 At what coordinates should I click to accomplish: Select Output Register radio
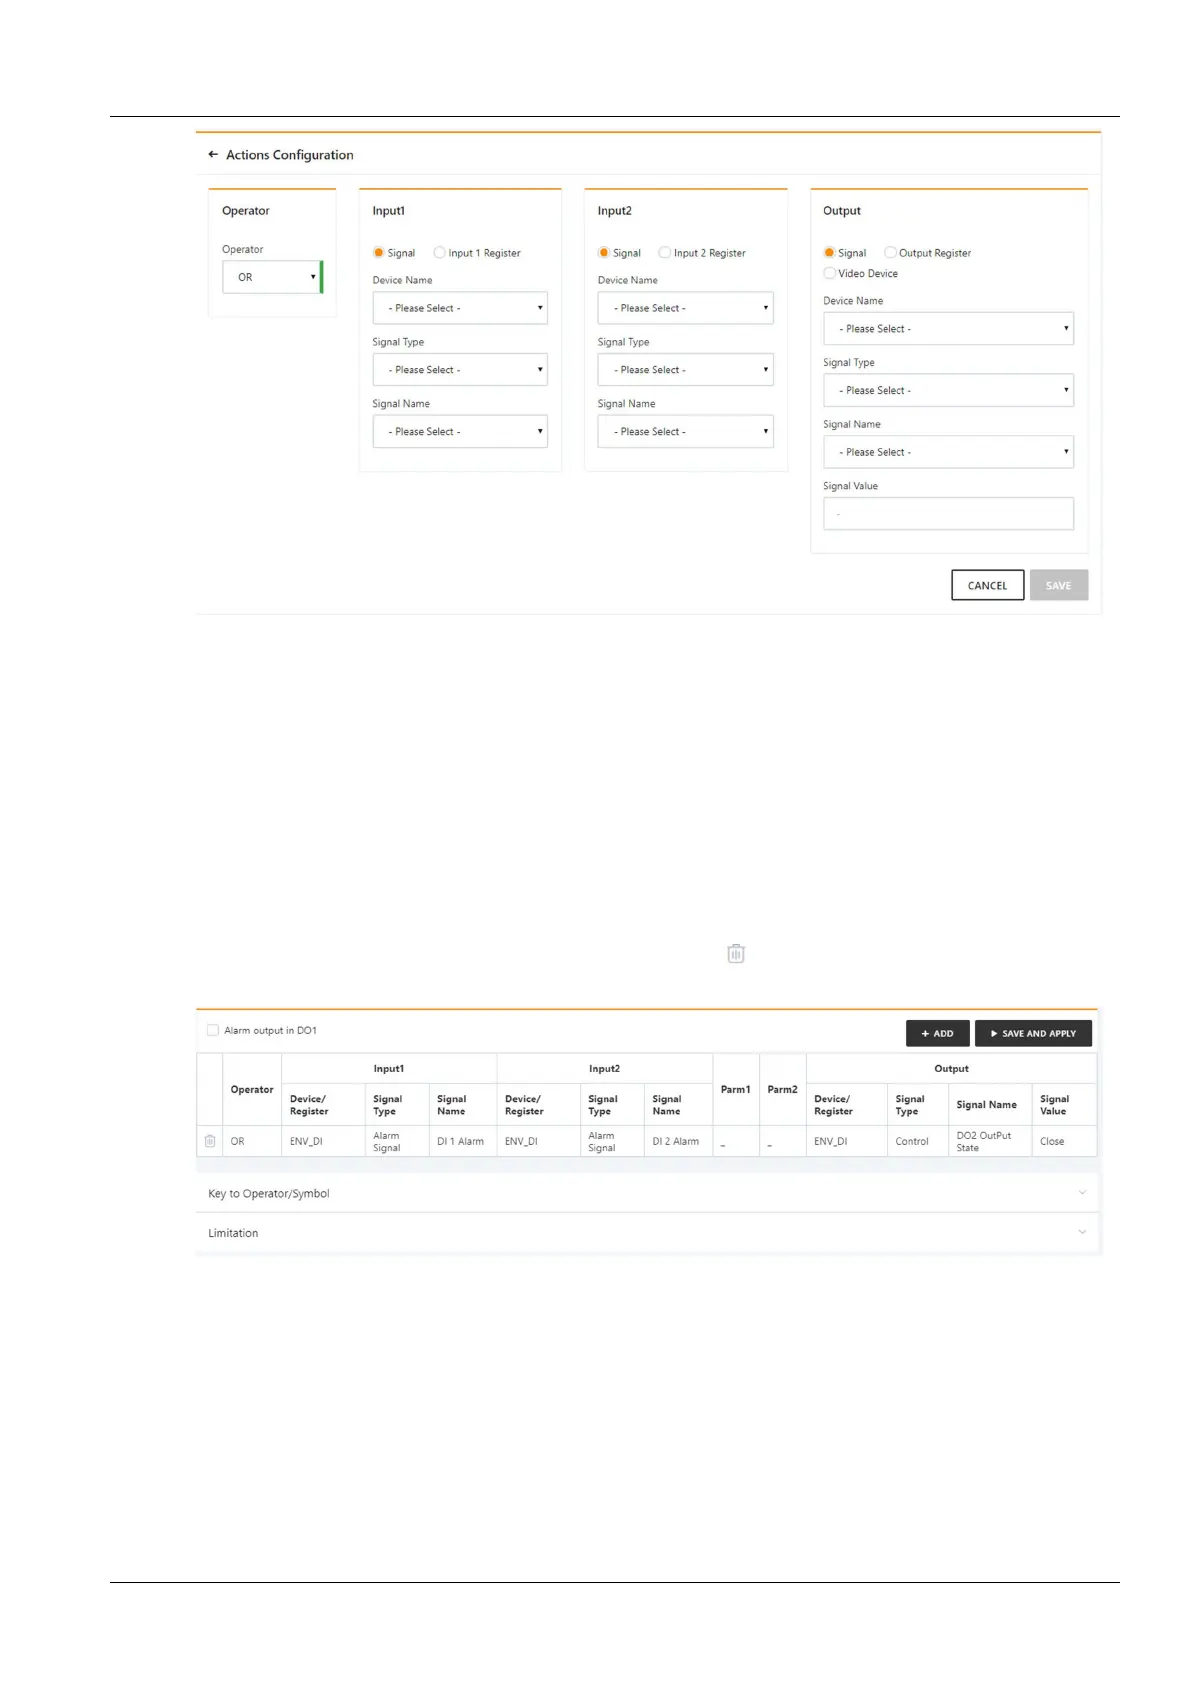(890, 253)
